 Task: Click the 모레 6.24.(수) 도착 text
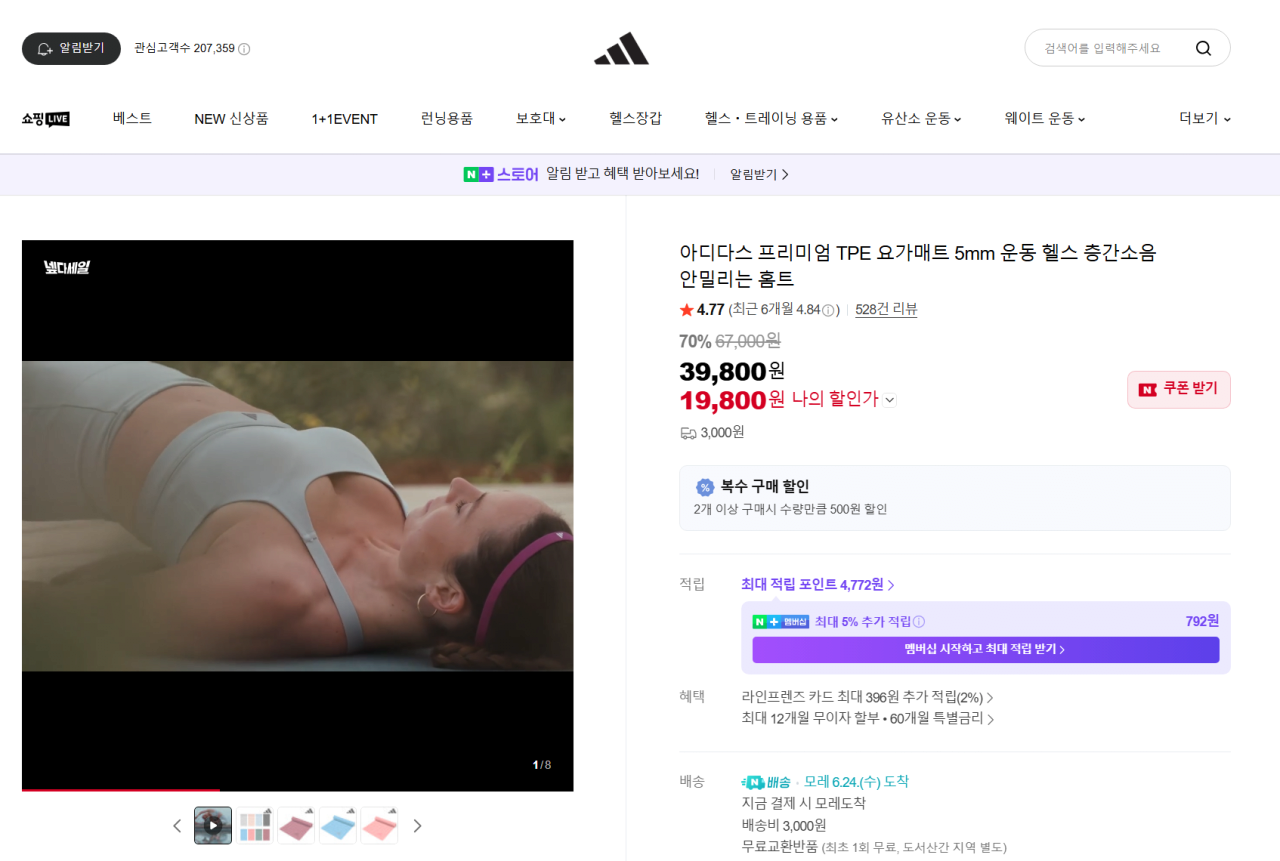pos(856,782)
